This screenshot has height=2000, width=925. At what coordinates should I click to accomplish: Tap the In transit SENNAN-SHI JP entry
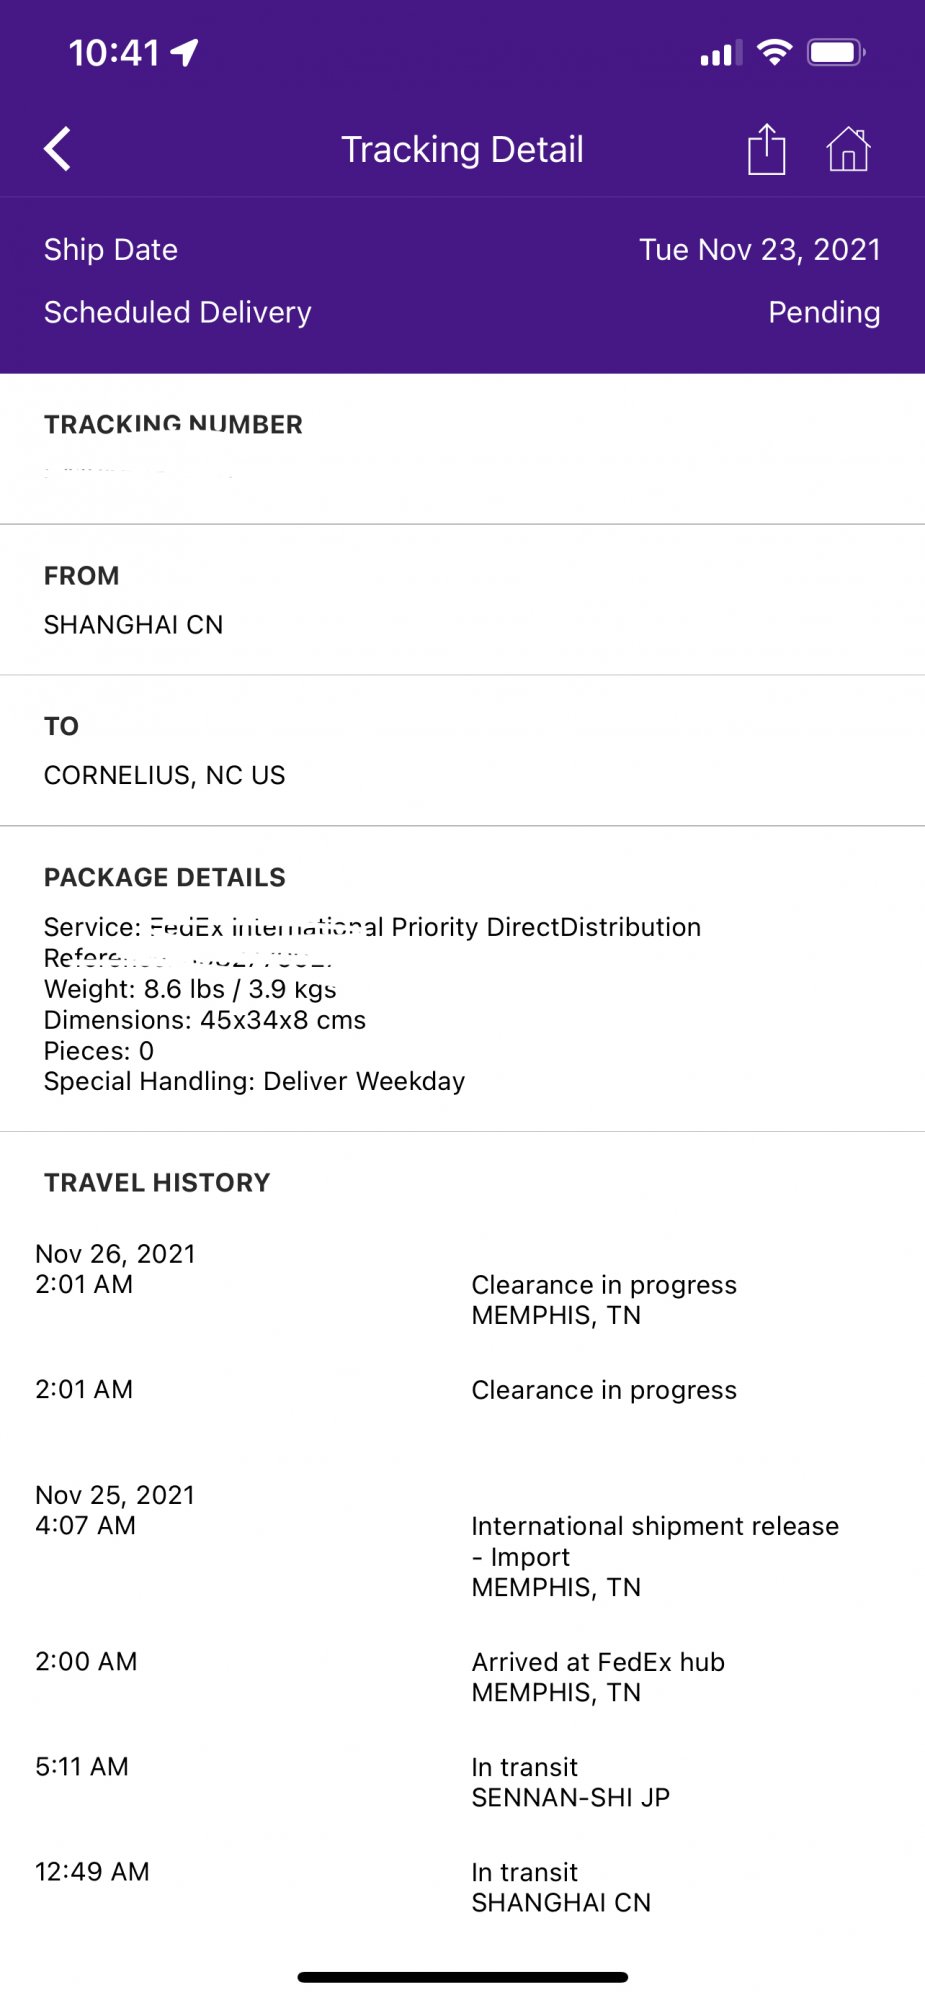point(570,1782)
